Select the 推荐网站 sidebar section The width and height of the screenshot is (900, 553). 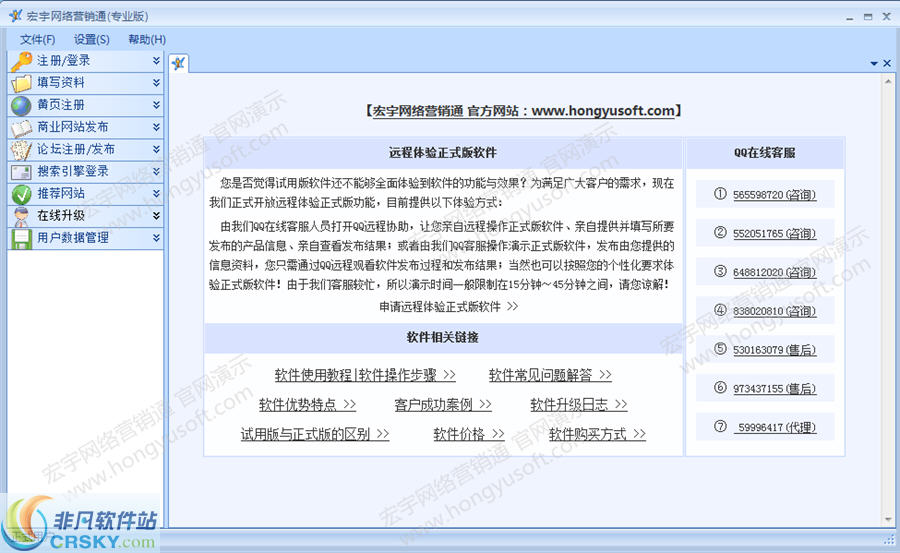(86, 194)
